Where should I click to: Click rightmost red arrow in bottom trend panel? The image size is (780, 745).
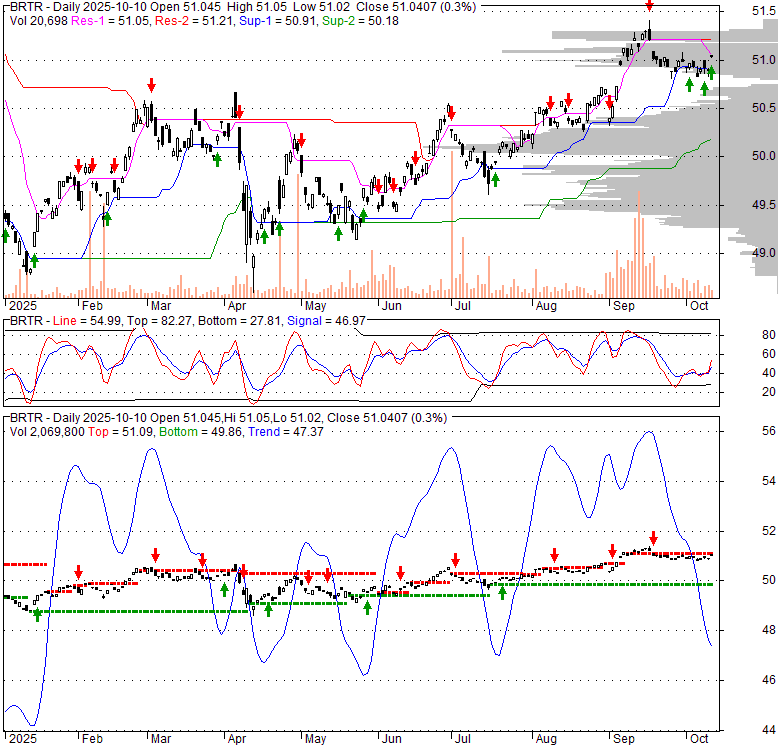point(653,538)
